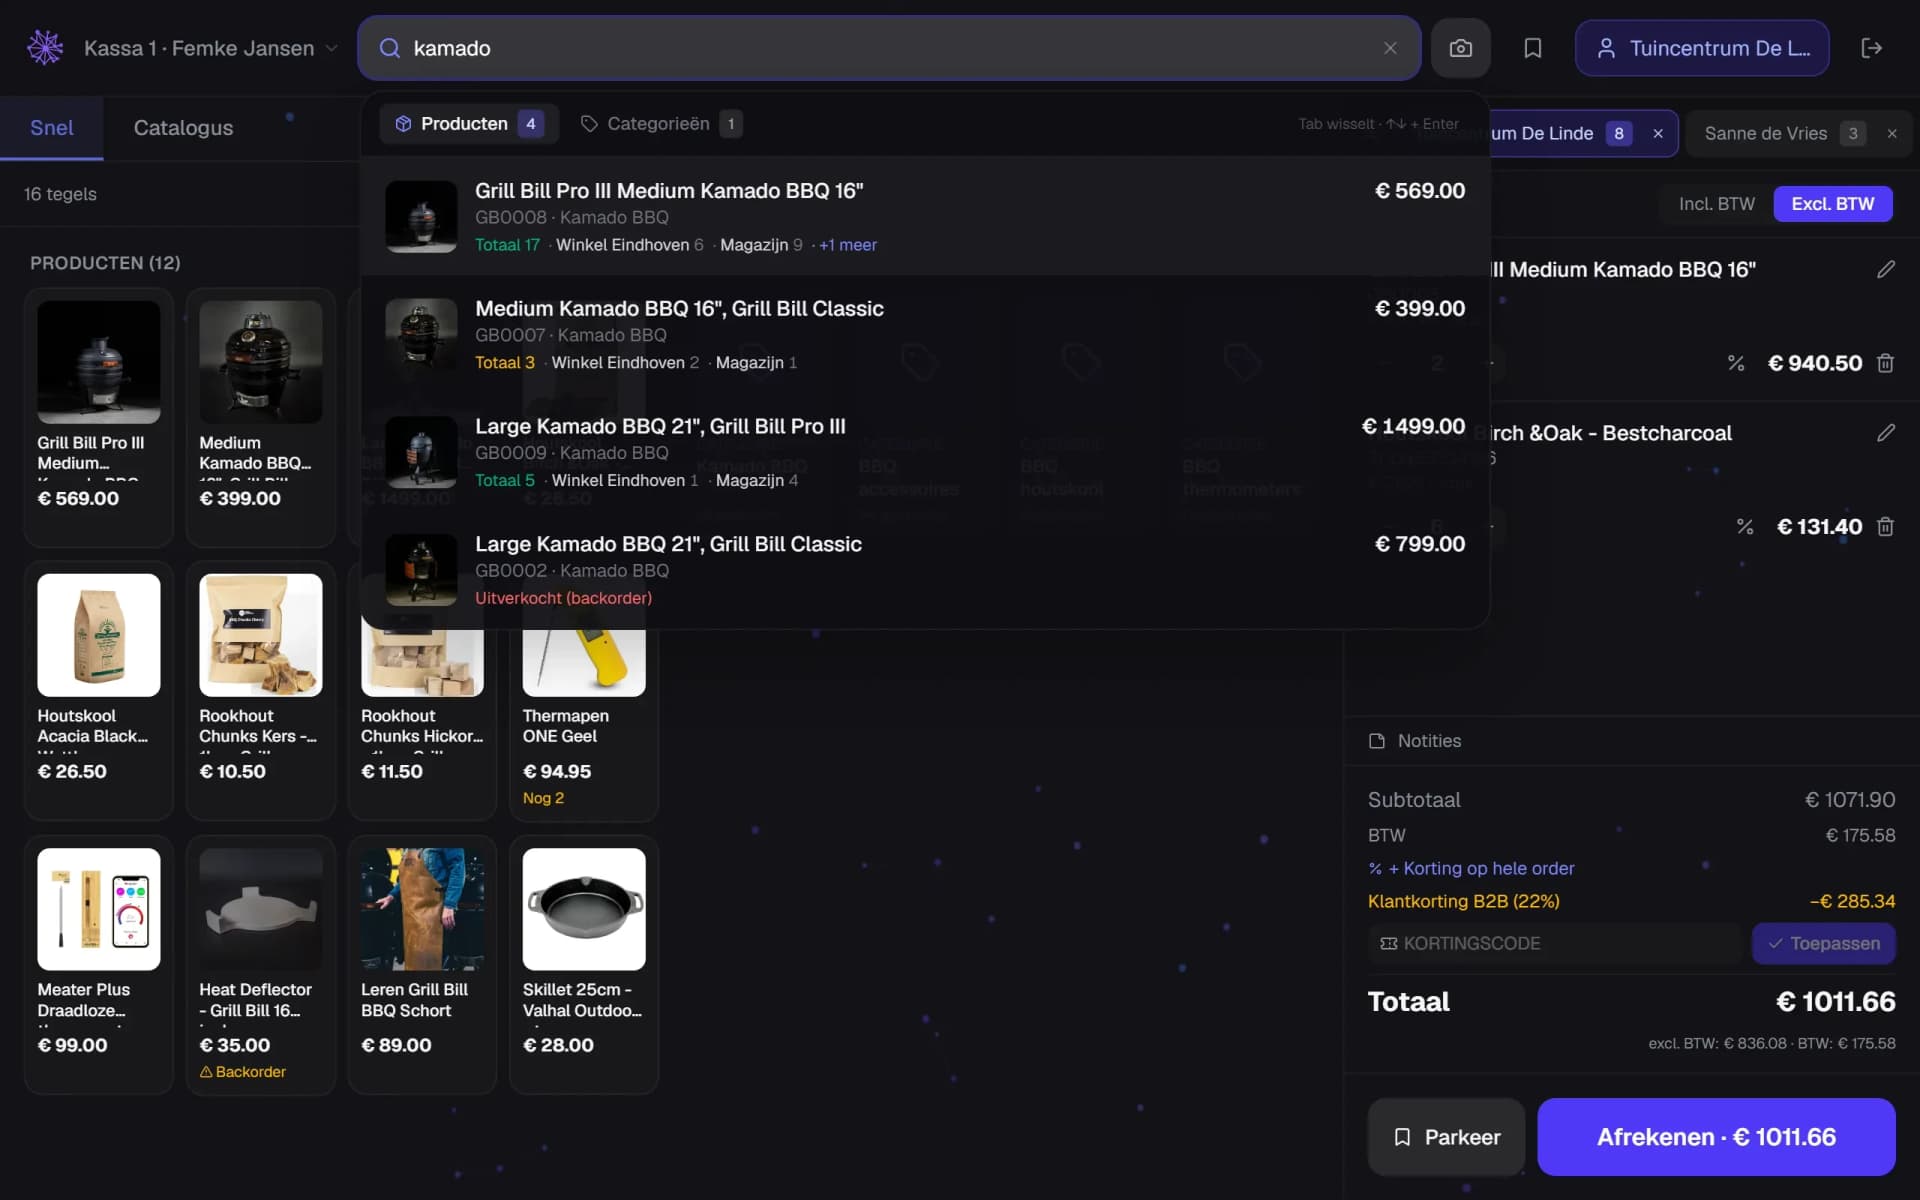Select Grill Bill Pro III Medium Kamado result
Screen dimensions: 1920x1200
(x=925, y=216)
